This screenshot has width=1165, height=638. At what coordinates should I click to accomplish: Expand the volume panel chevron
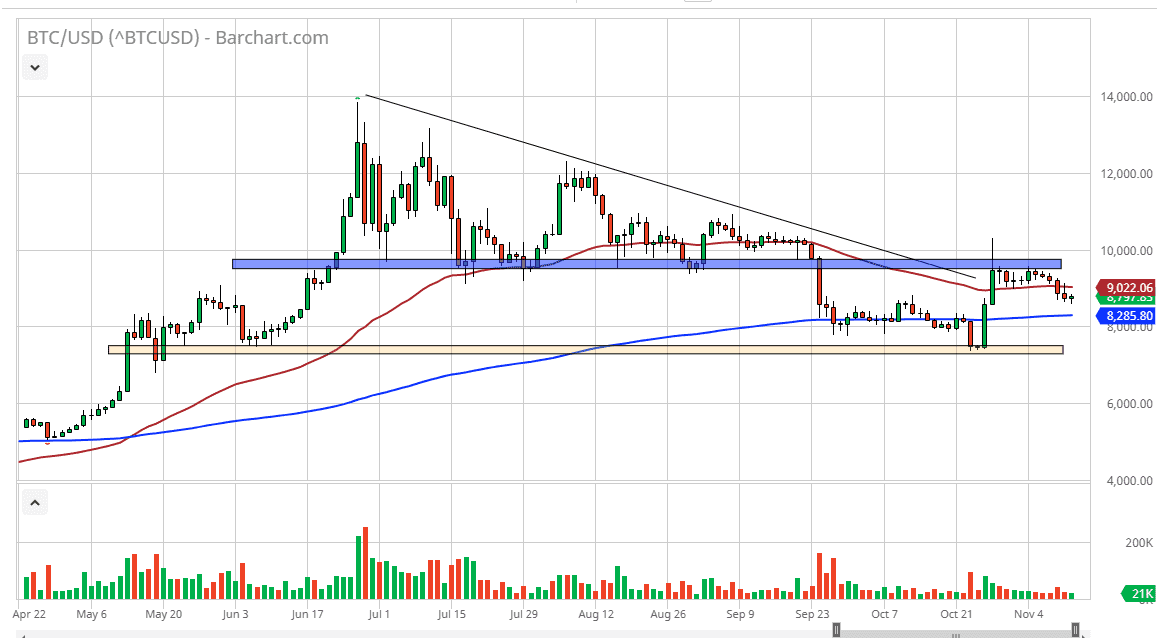(34, 501)
